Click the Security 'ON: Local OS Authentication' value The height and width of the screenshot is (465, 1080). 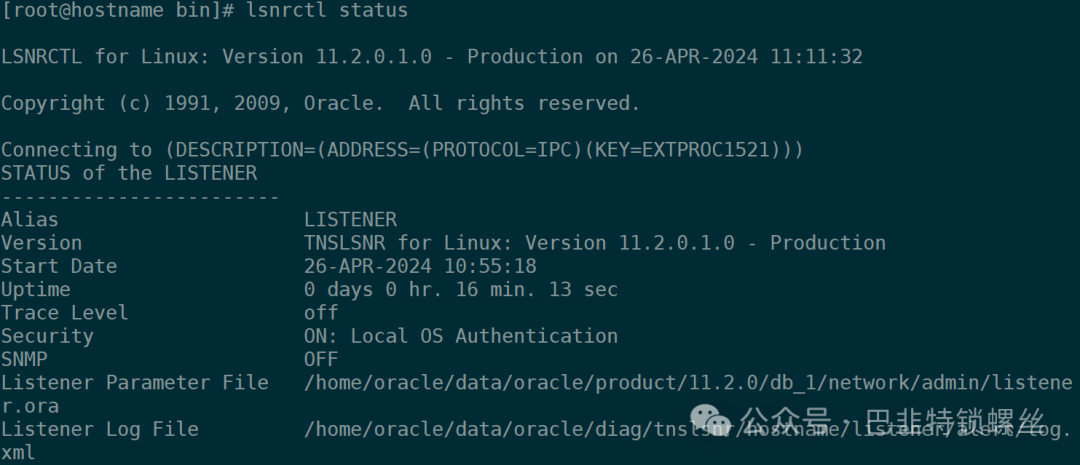click(461, 336)
